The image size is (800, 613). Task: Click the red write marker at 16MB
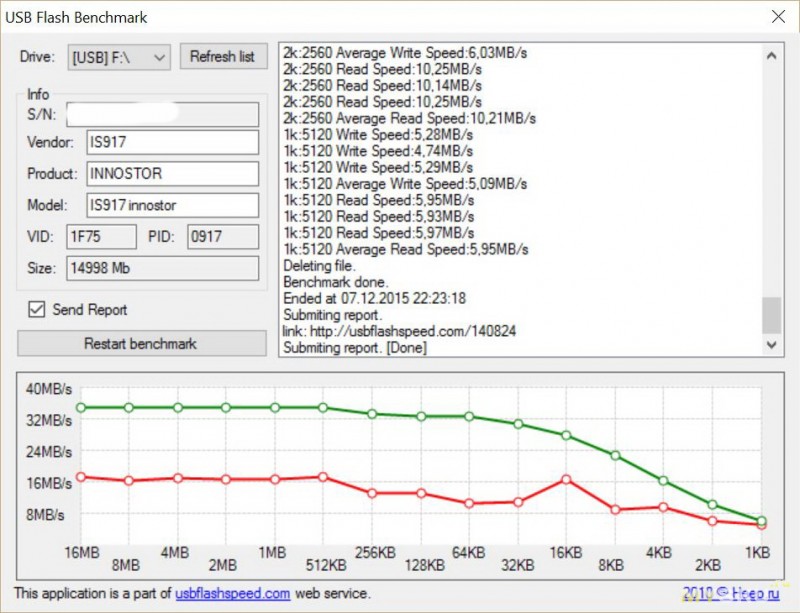point(81,477)
